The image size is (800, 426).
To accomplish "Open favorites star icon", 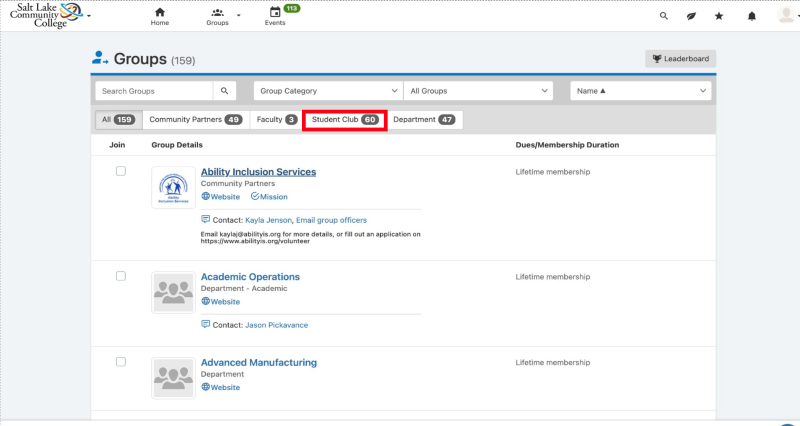I will [719, 16].
